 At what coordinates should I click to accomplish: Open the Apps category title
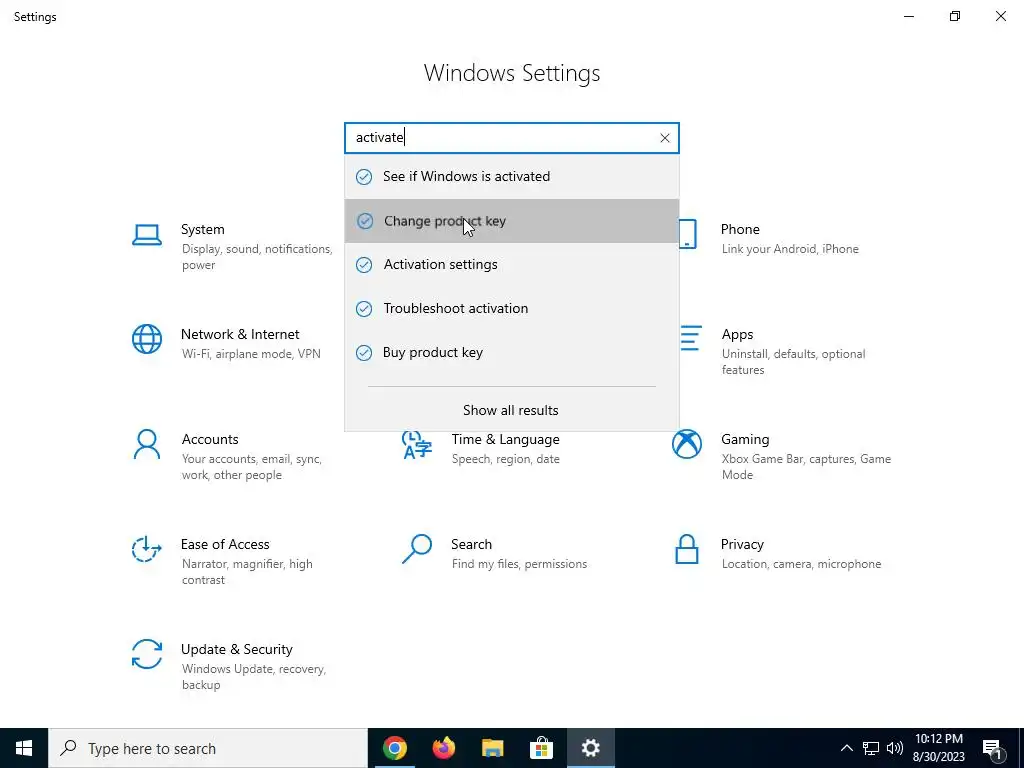737,334
